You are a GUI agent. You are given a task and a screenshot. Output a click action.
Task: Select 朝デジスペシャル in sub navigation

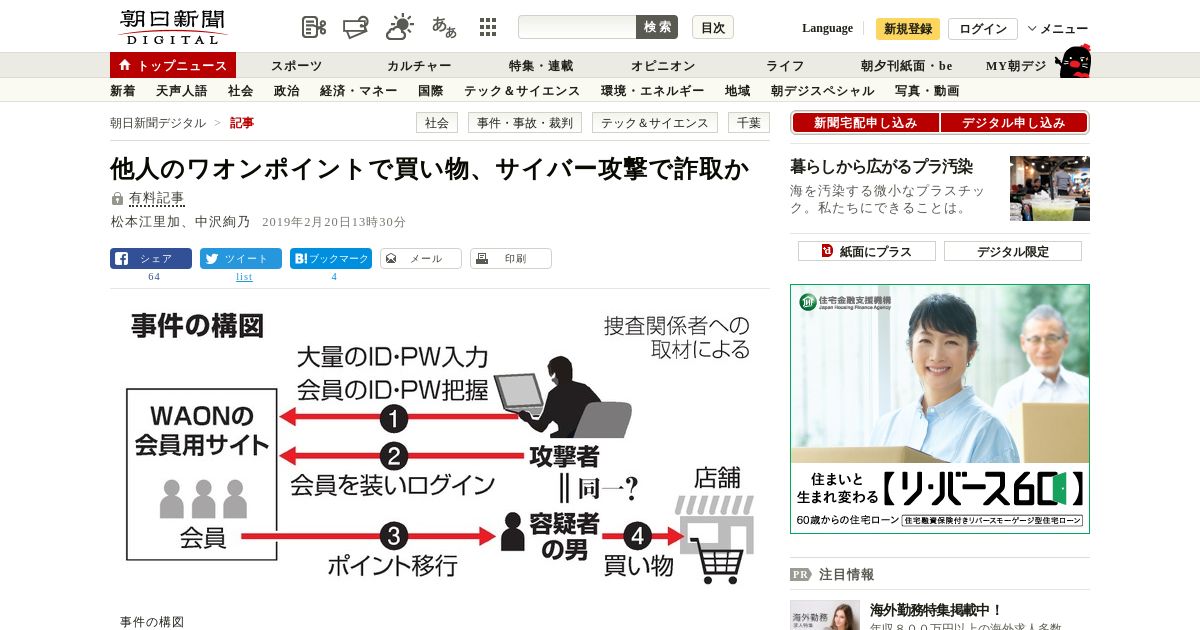tap(823, 91)
